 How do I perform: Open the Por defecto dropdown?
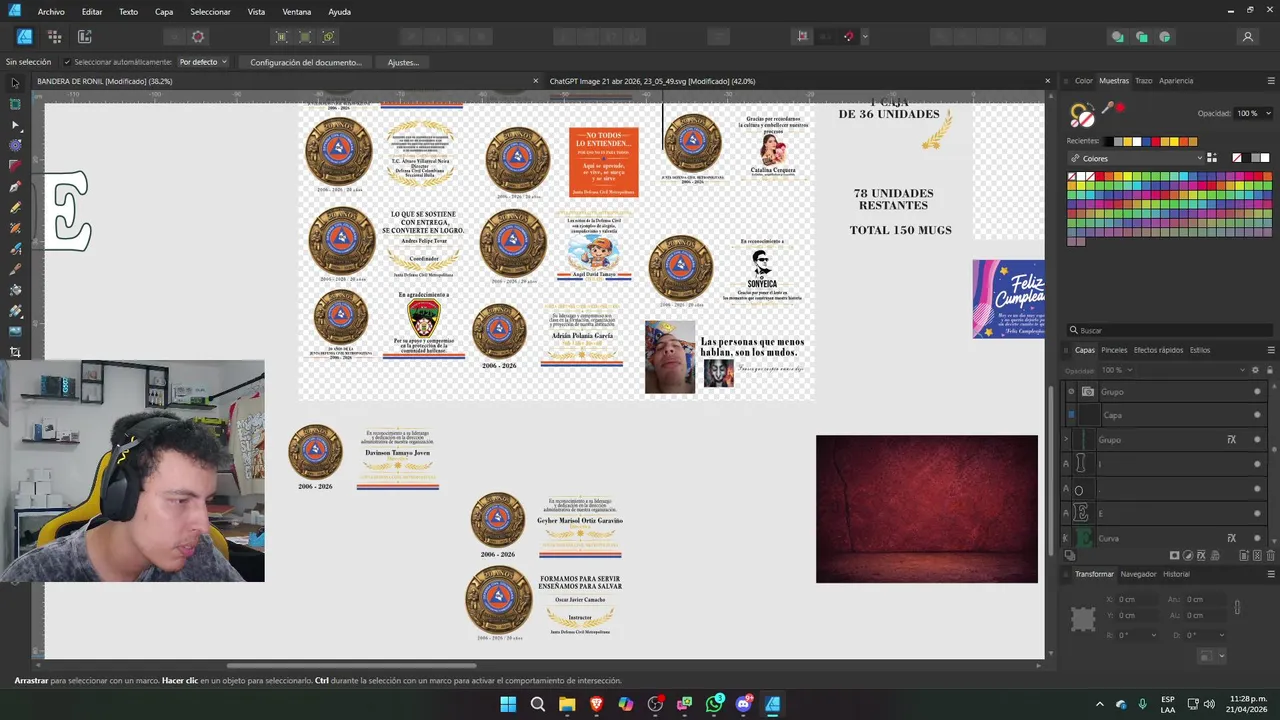(x=203, y=62)
